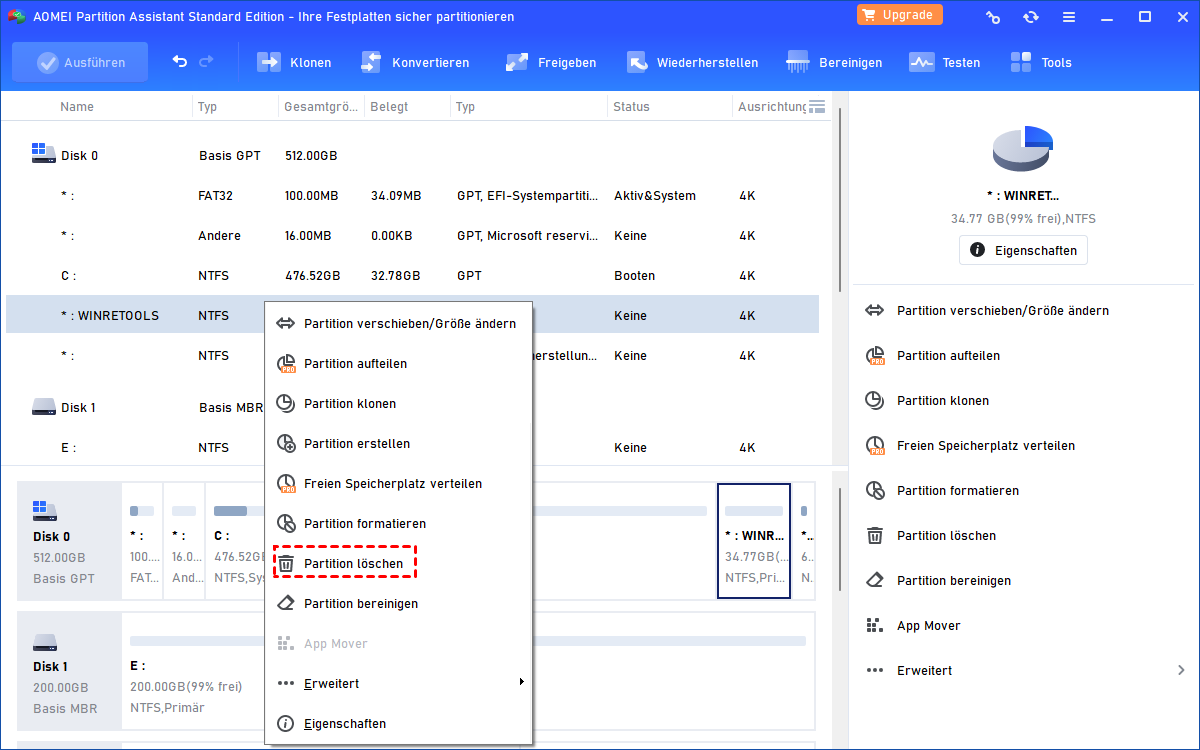Open the Tools toolbar item
This screenshot has width=1200, height=750.
pos(1041,62)
